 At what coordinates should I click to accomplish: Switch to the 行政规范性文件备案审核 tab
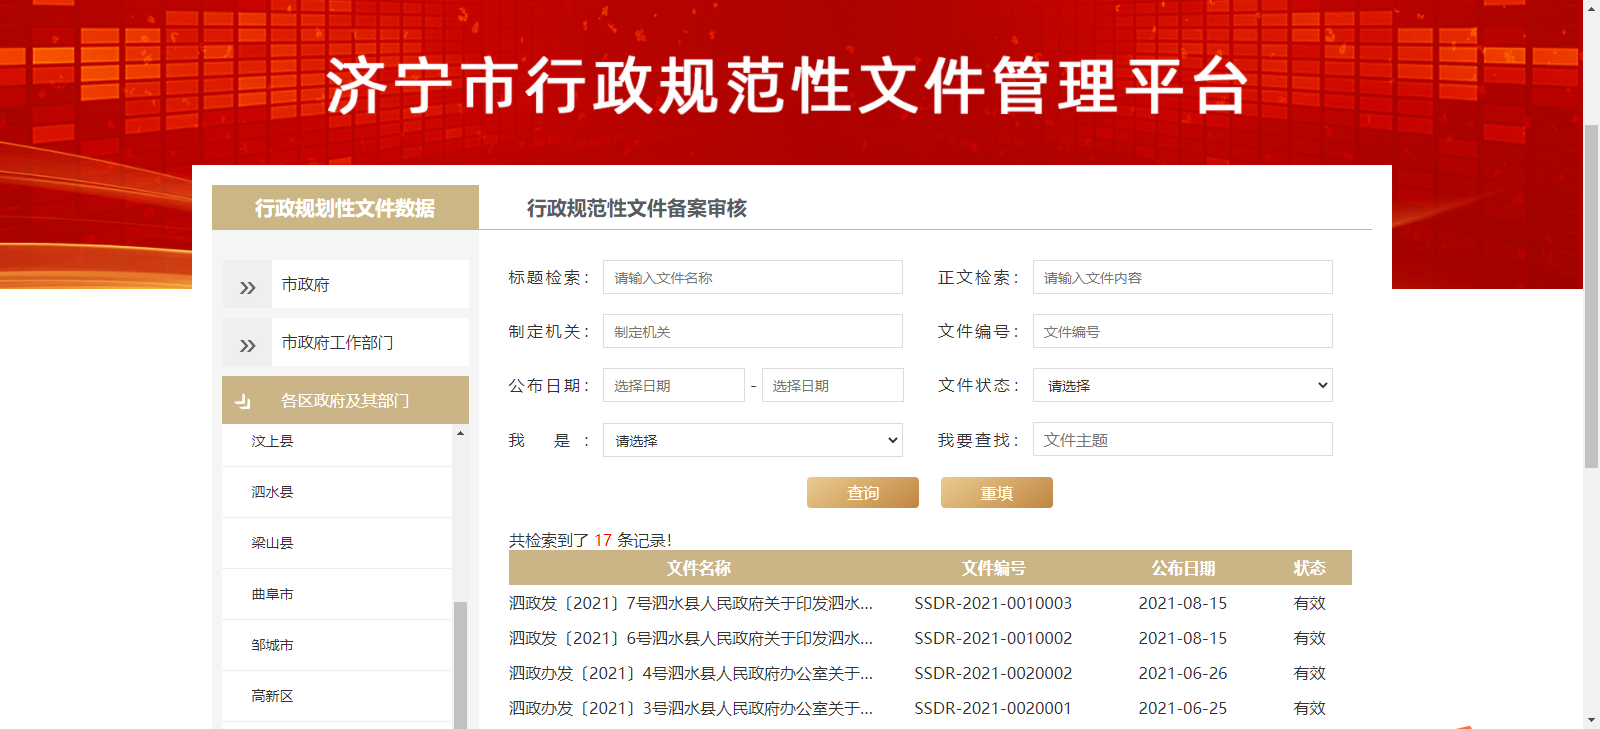click(x=637, y=208)
